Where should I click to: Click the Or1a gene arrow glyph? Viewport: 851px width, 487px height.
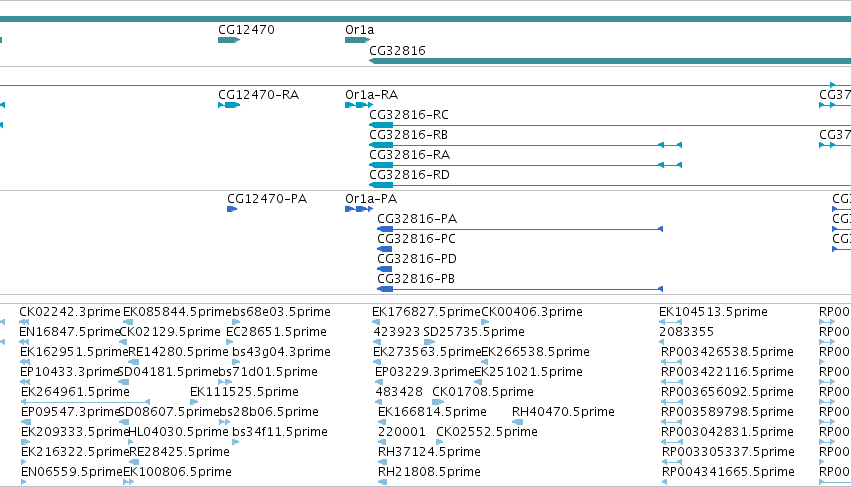point(357,40)
